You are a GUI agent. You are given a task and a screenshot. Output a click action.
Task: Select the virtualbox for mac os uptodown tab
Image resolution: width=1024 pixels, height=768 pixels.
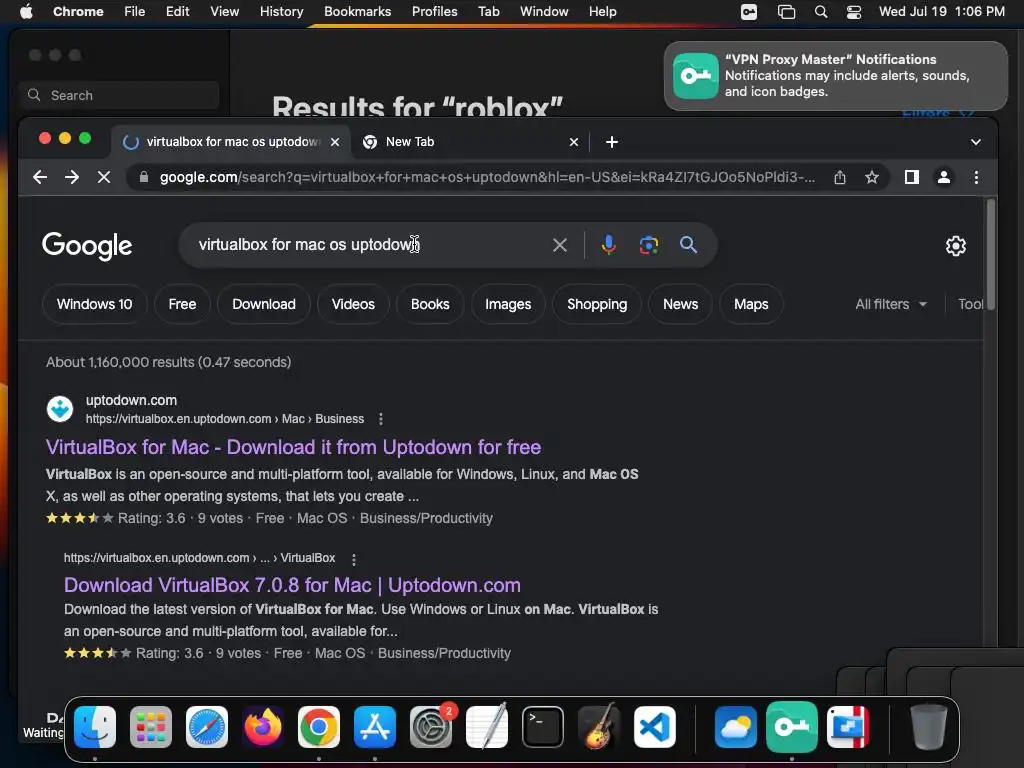tap(232, 142)
